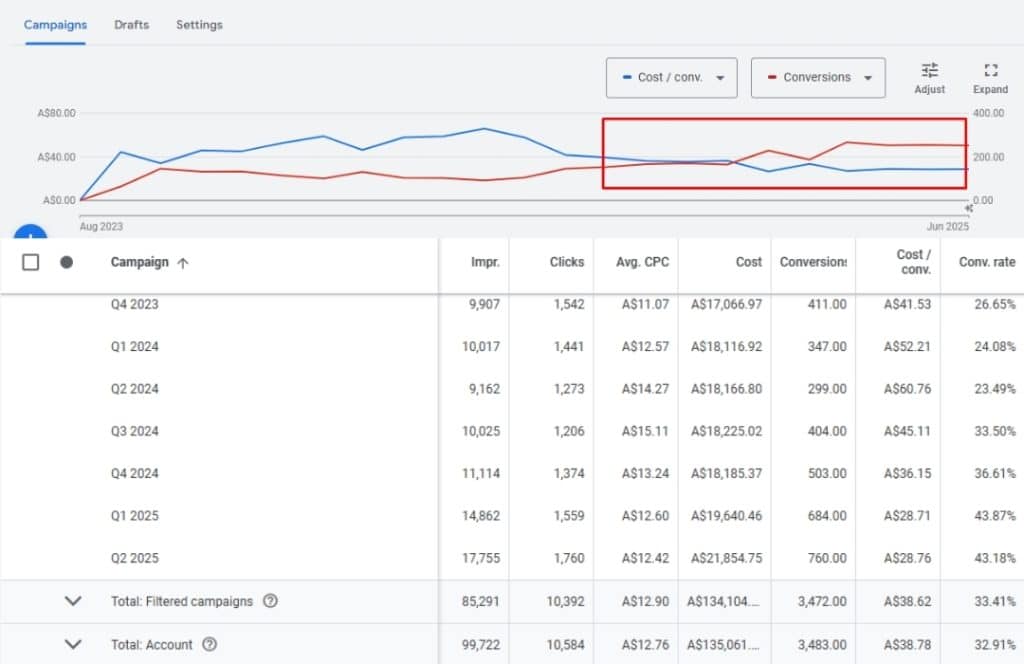Select the Campaigns tab
Screen dimensions: 1024x664
pos(55,25)
